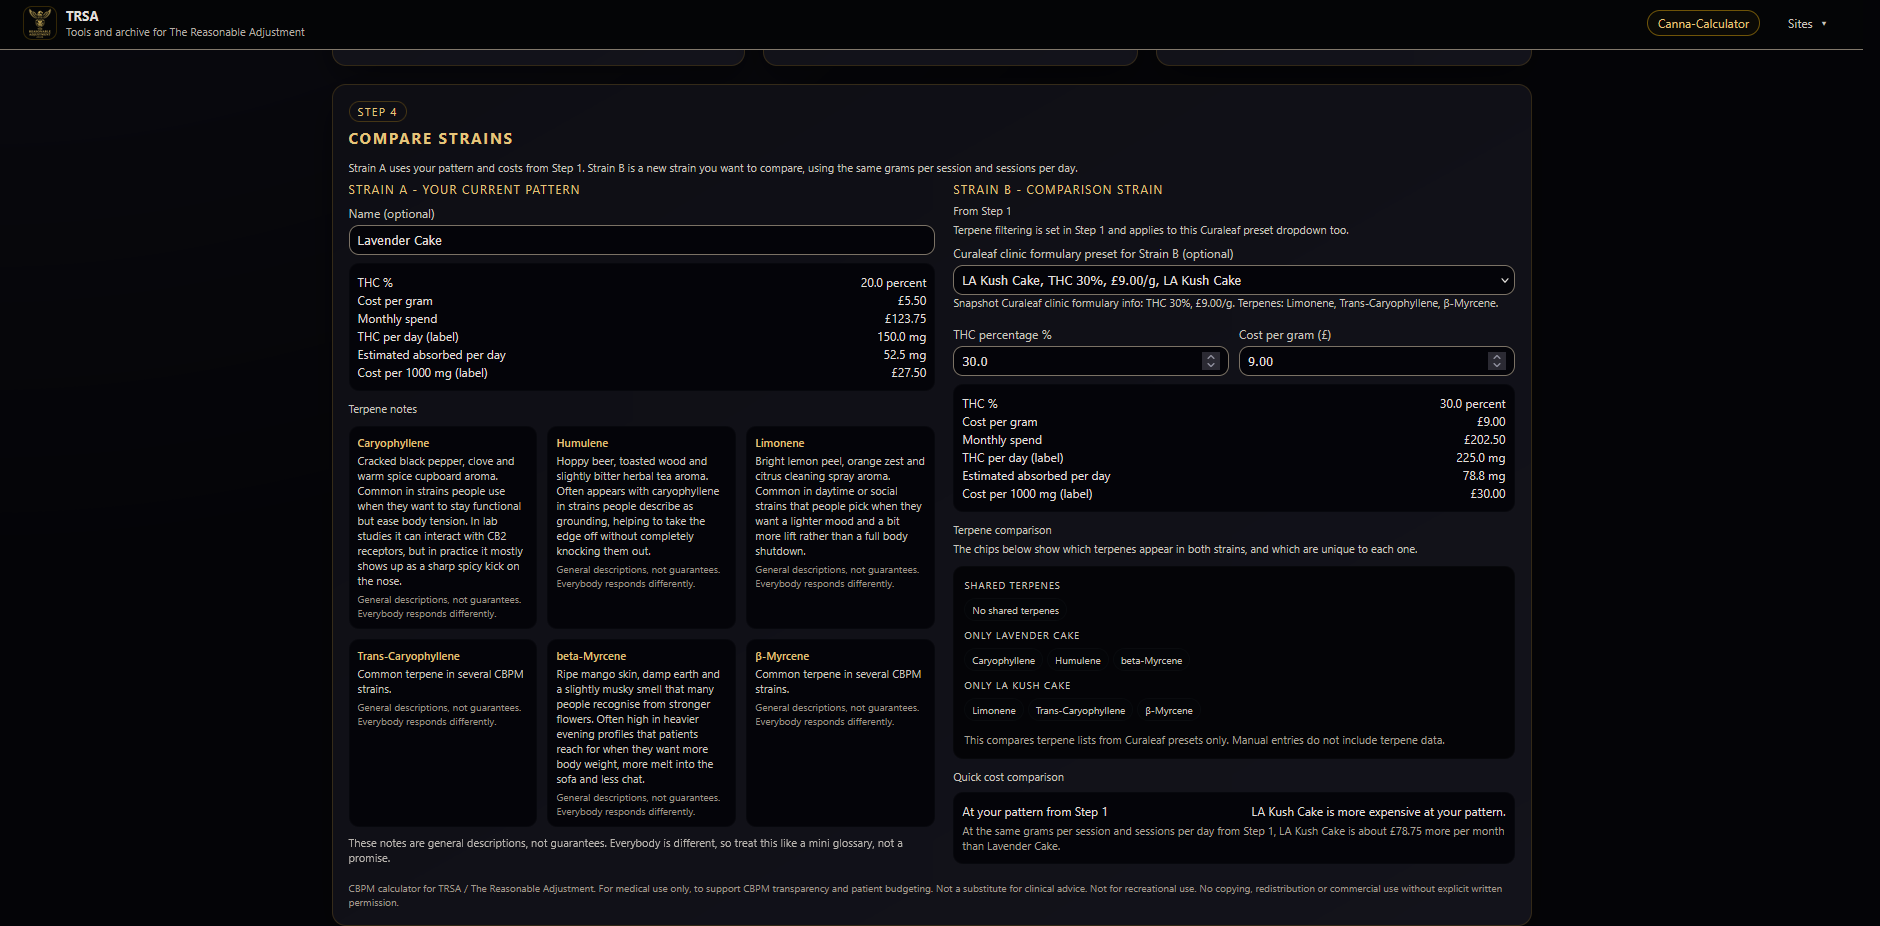This screenshot has width=1880, height=926.
Task: Click 'At your pattern from Step 1' label
Action: point(1034,812)
